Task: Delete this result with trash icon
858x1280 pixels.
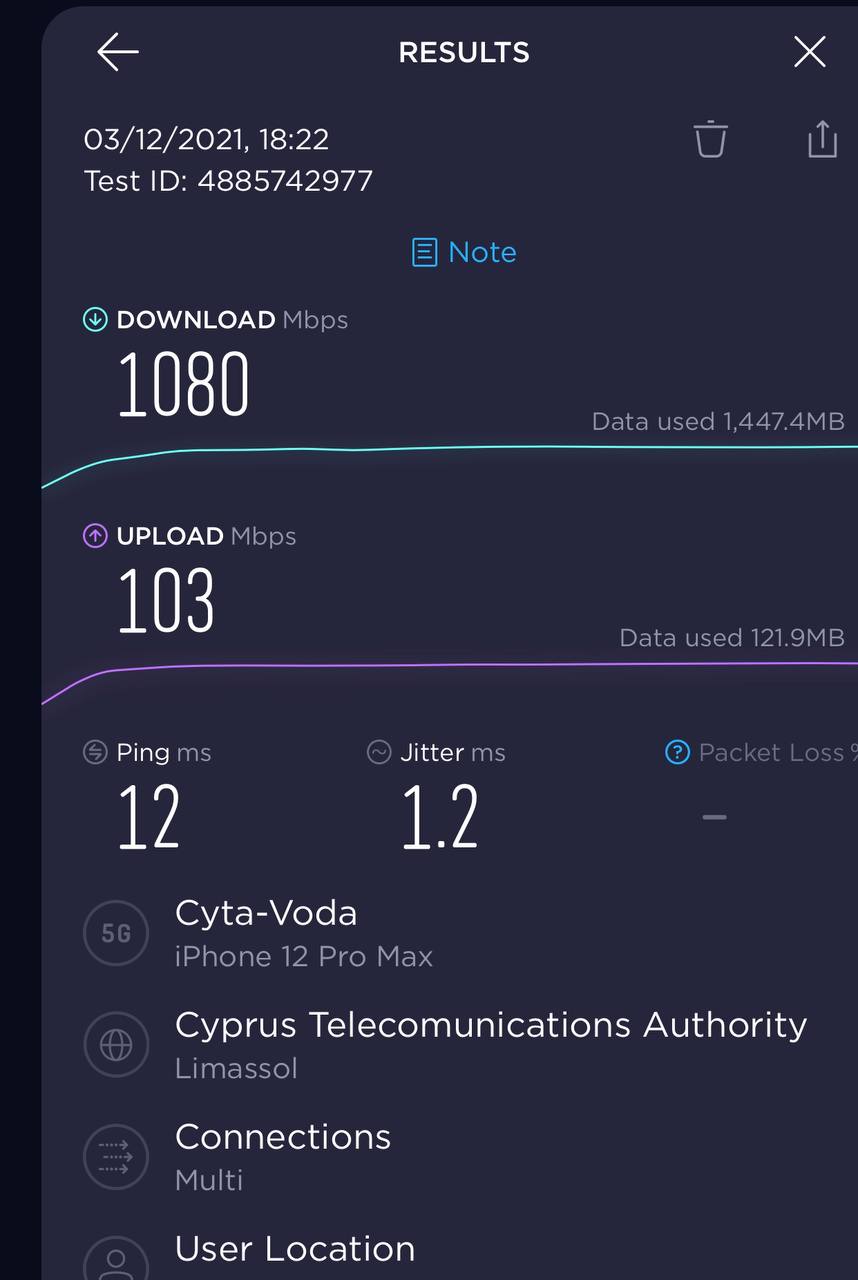Action: tap(710, 139)
